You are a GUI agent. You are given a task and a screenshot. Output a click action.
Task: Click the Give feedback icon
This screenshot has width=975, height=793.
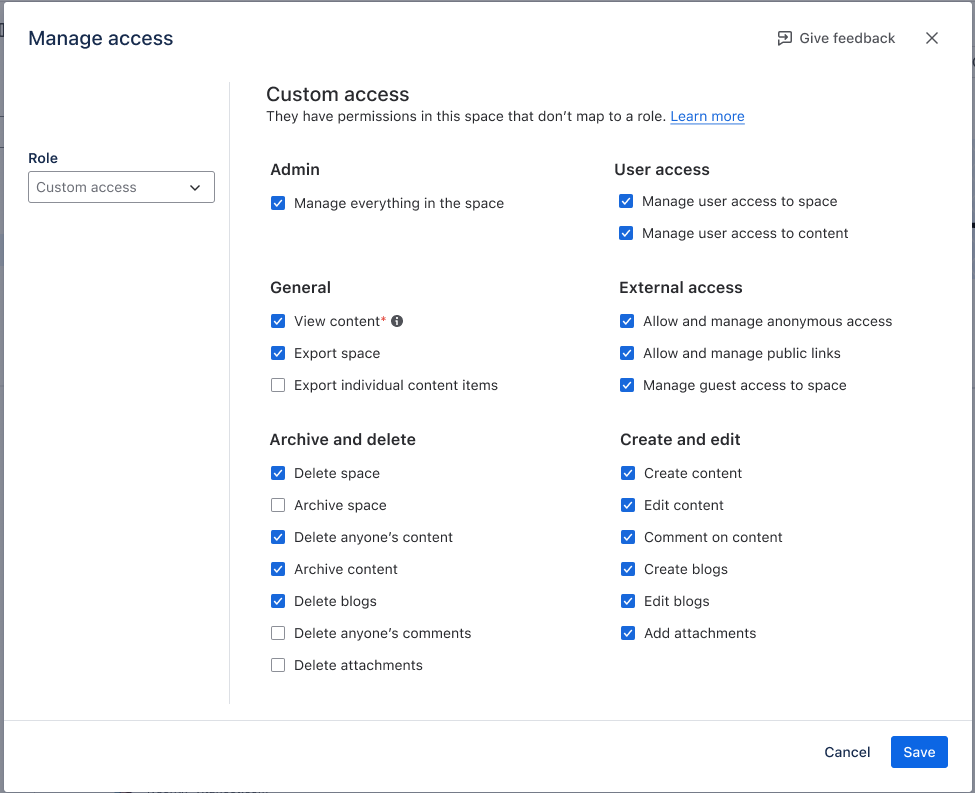784,38
